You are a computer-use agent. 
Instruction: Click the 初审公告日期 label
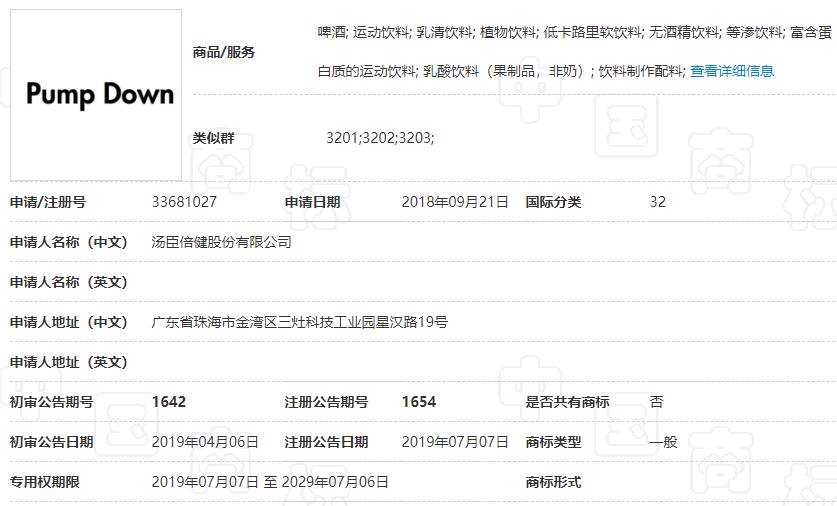[52, 442]
